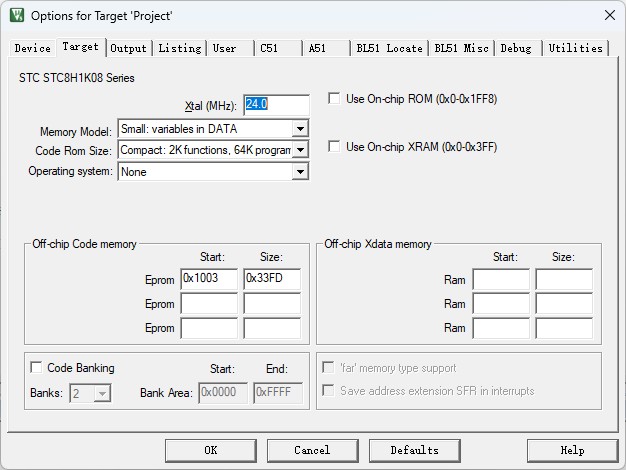Open the BL51 Locate tab
Image resolution: width=626 pixels, height=470 pixels.
click(x=389, y=48)
